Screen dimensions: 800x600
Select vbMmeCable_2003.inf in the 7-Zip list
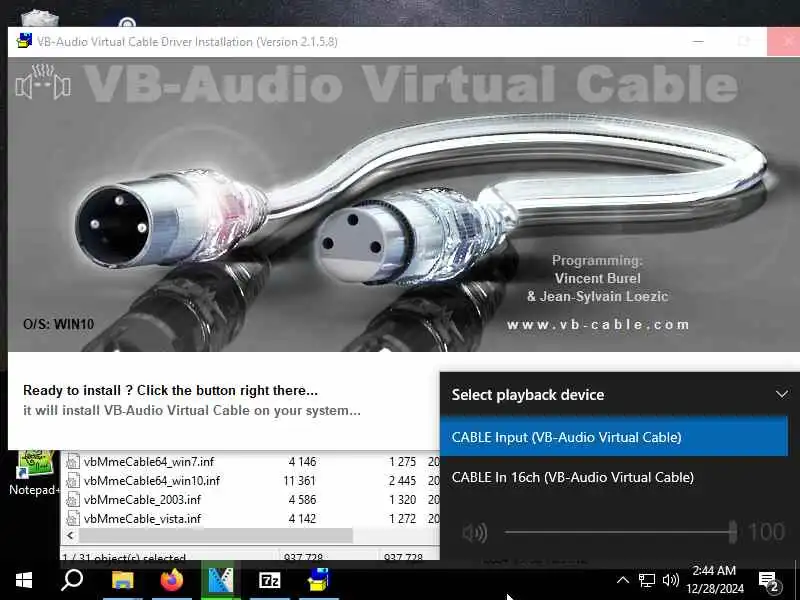click(x=142, y=499)
